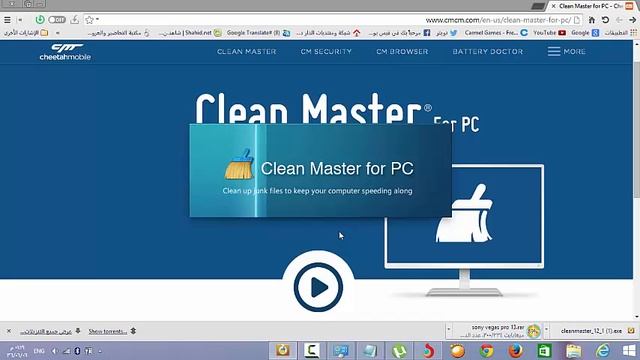Click the show all downloads Arabic link
640x360 pixels.
(x=46, y=331)
